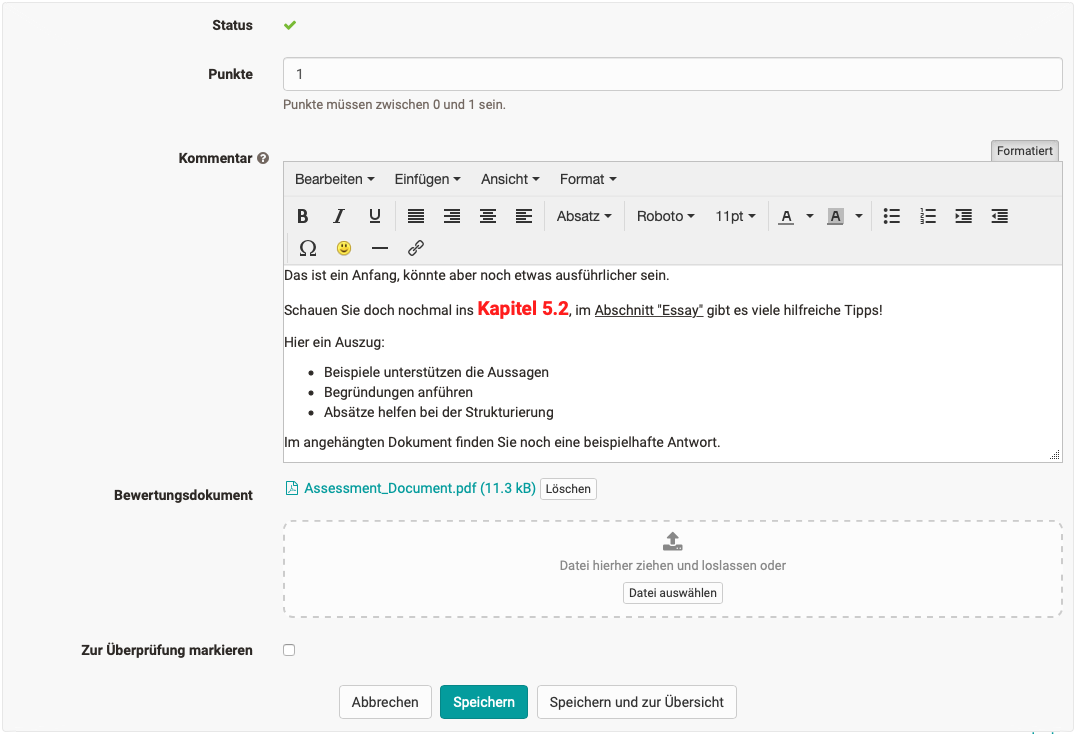Open the Format menu

pyautogui.click(x=587, y=179)
